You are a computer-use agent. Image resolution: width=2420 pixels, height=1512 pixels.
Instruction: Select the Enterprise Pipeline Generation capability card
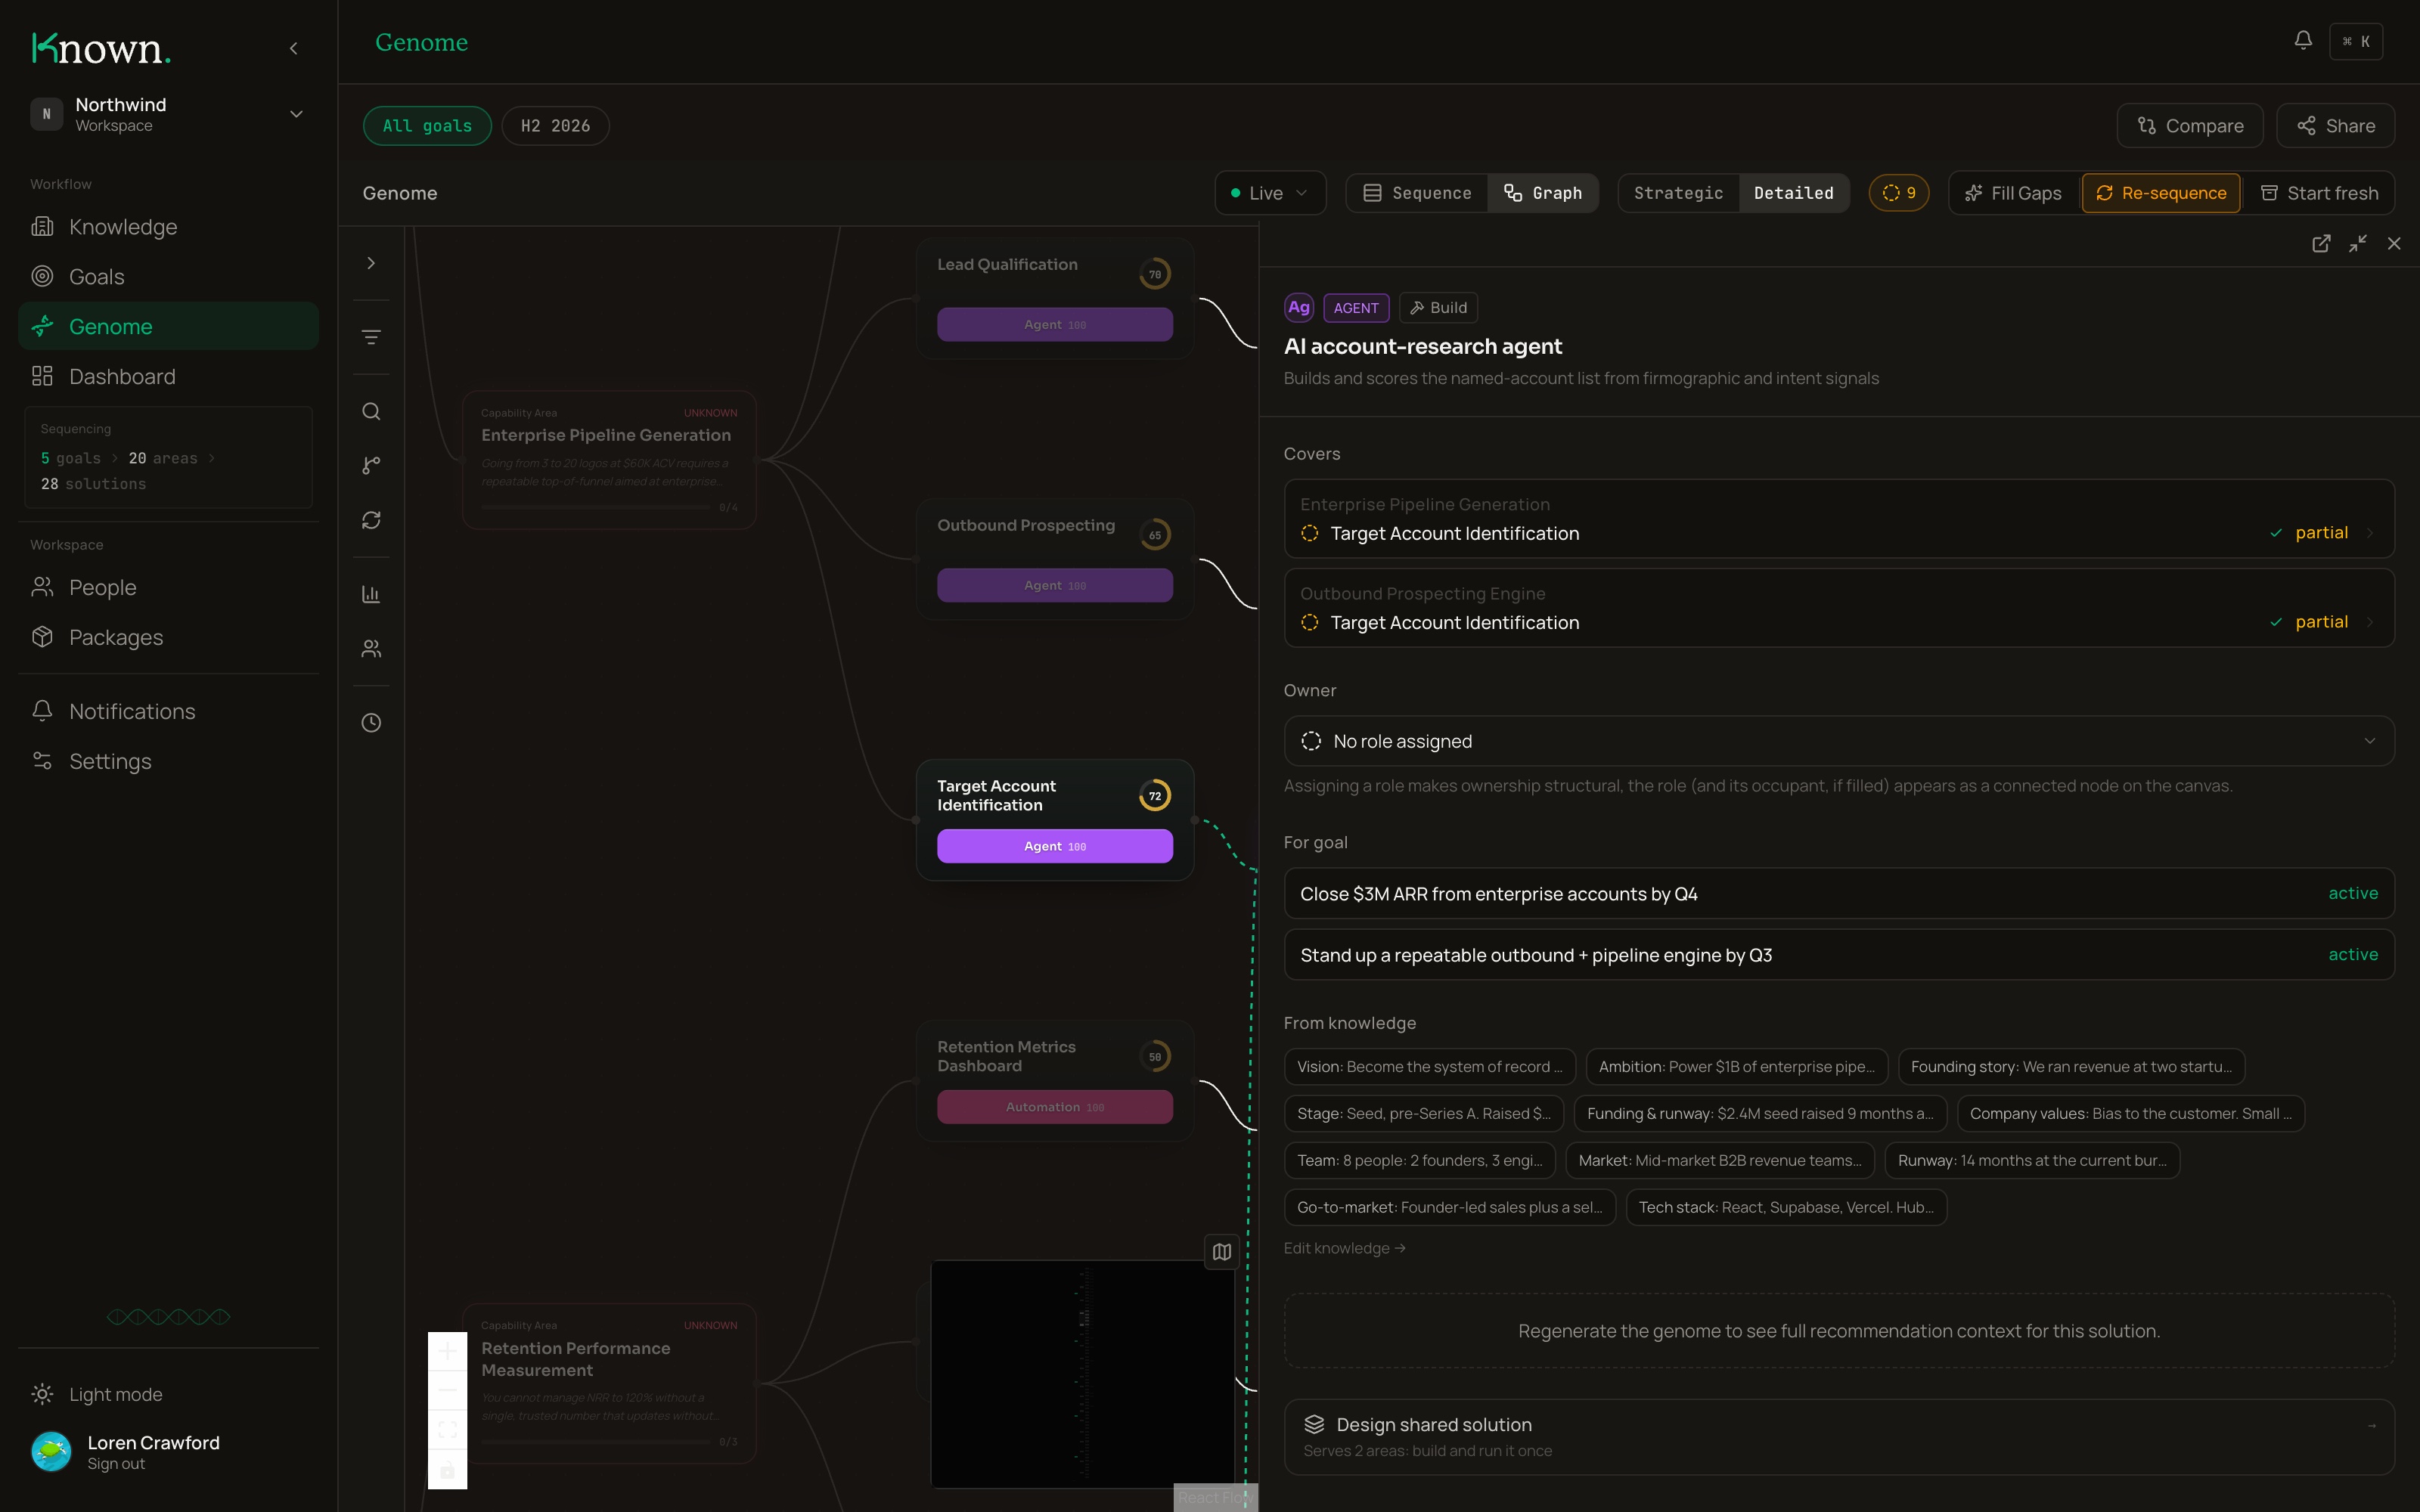(609, 460)
